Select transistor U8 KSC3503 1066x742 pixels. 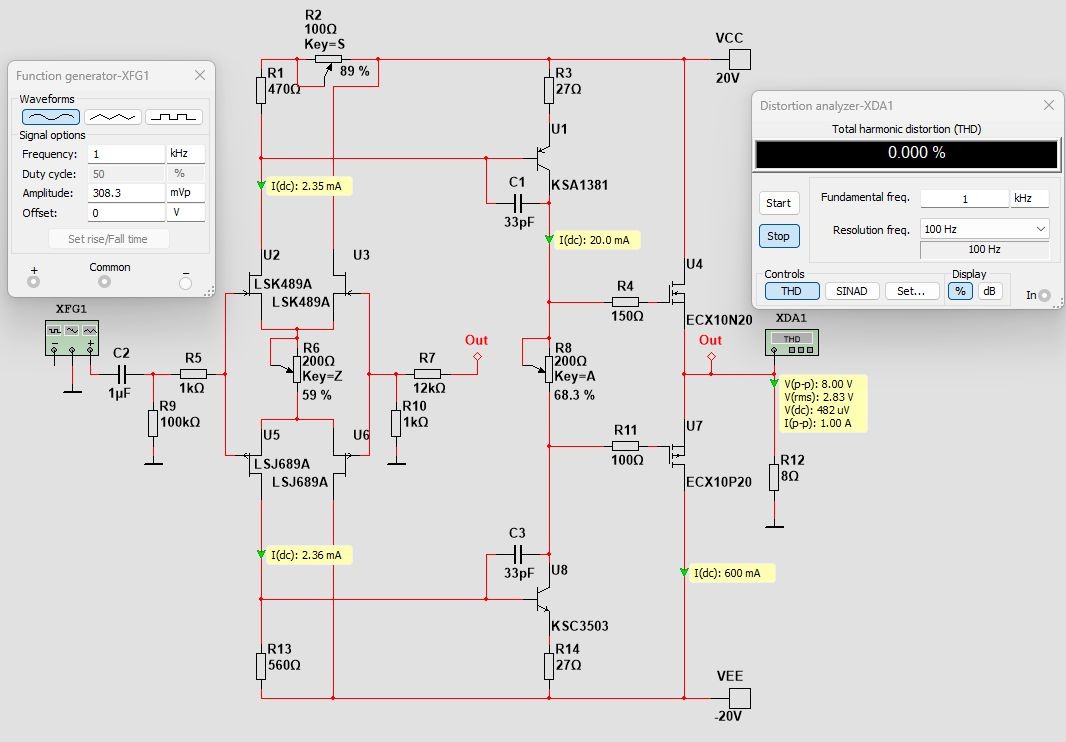[x=544, y=598]
